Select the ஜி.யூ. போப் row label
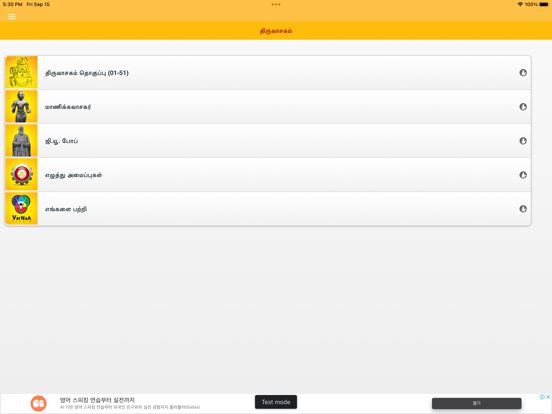The height and width of the screenshot is (414, 552). tap(61, 141)
